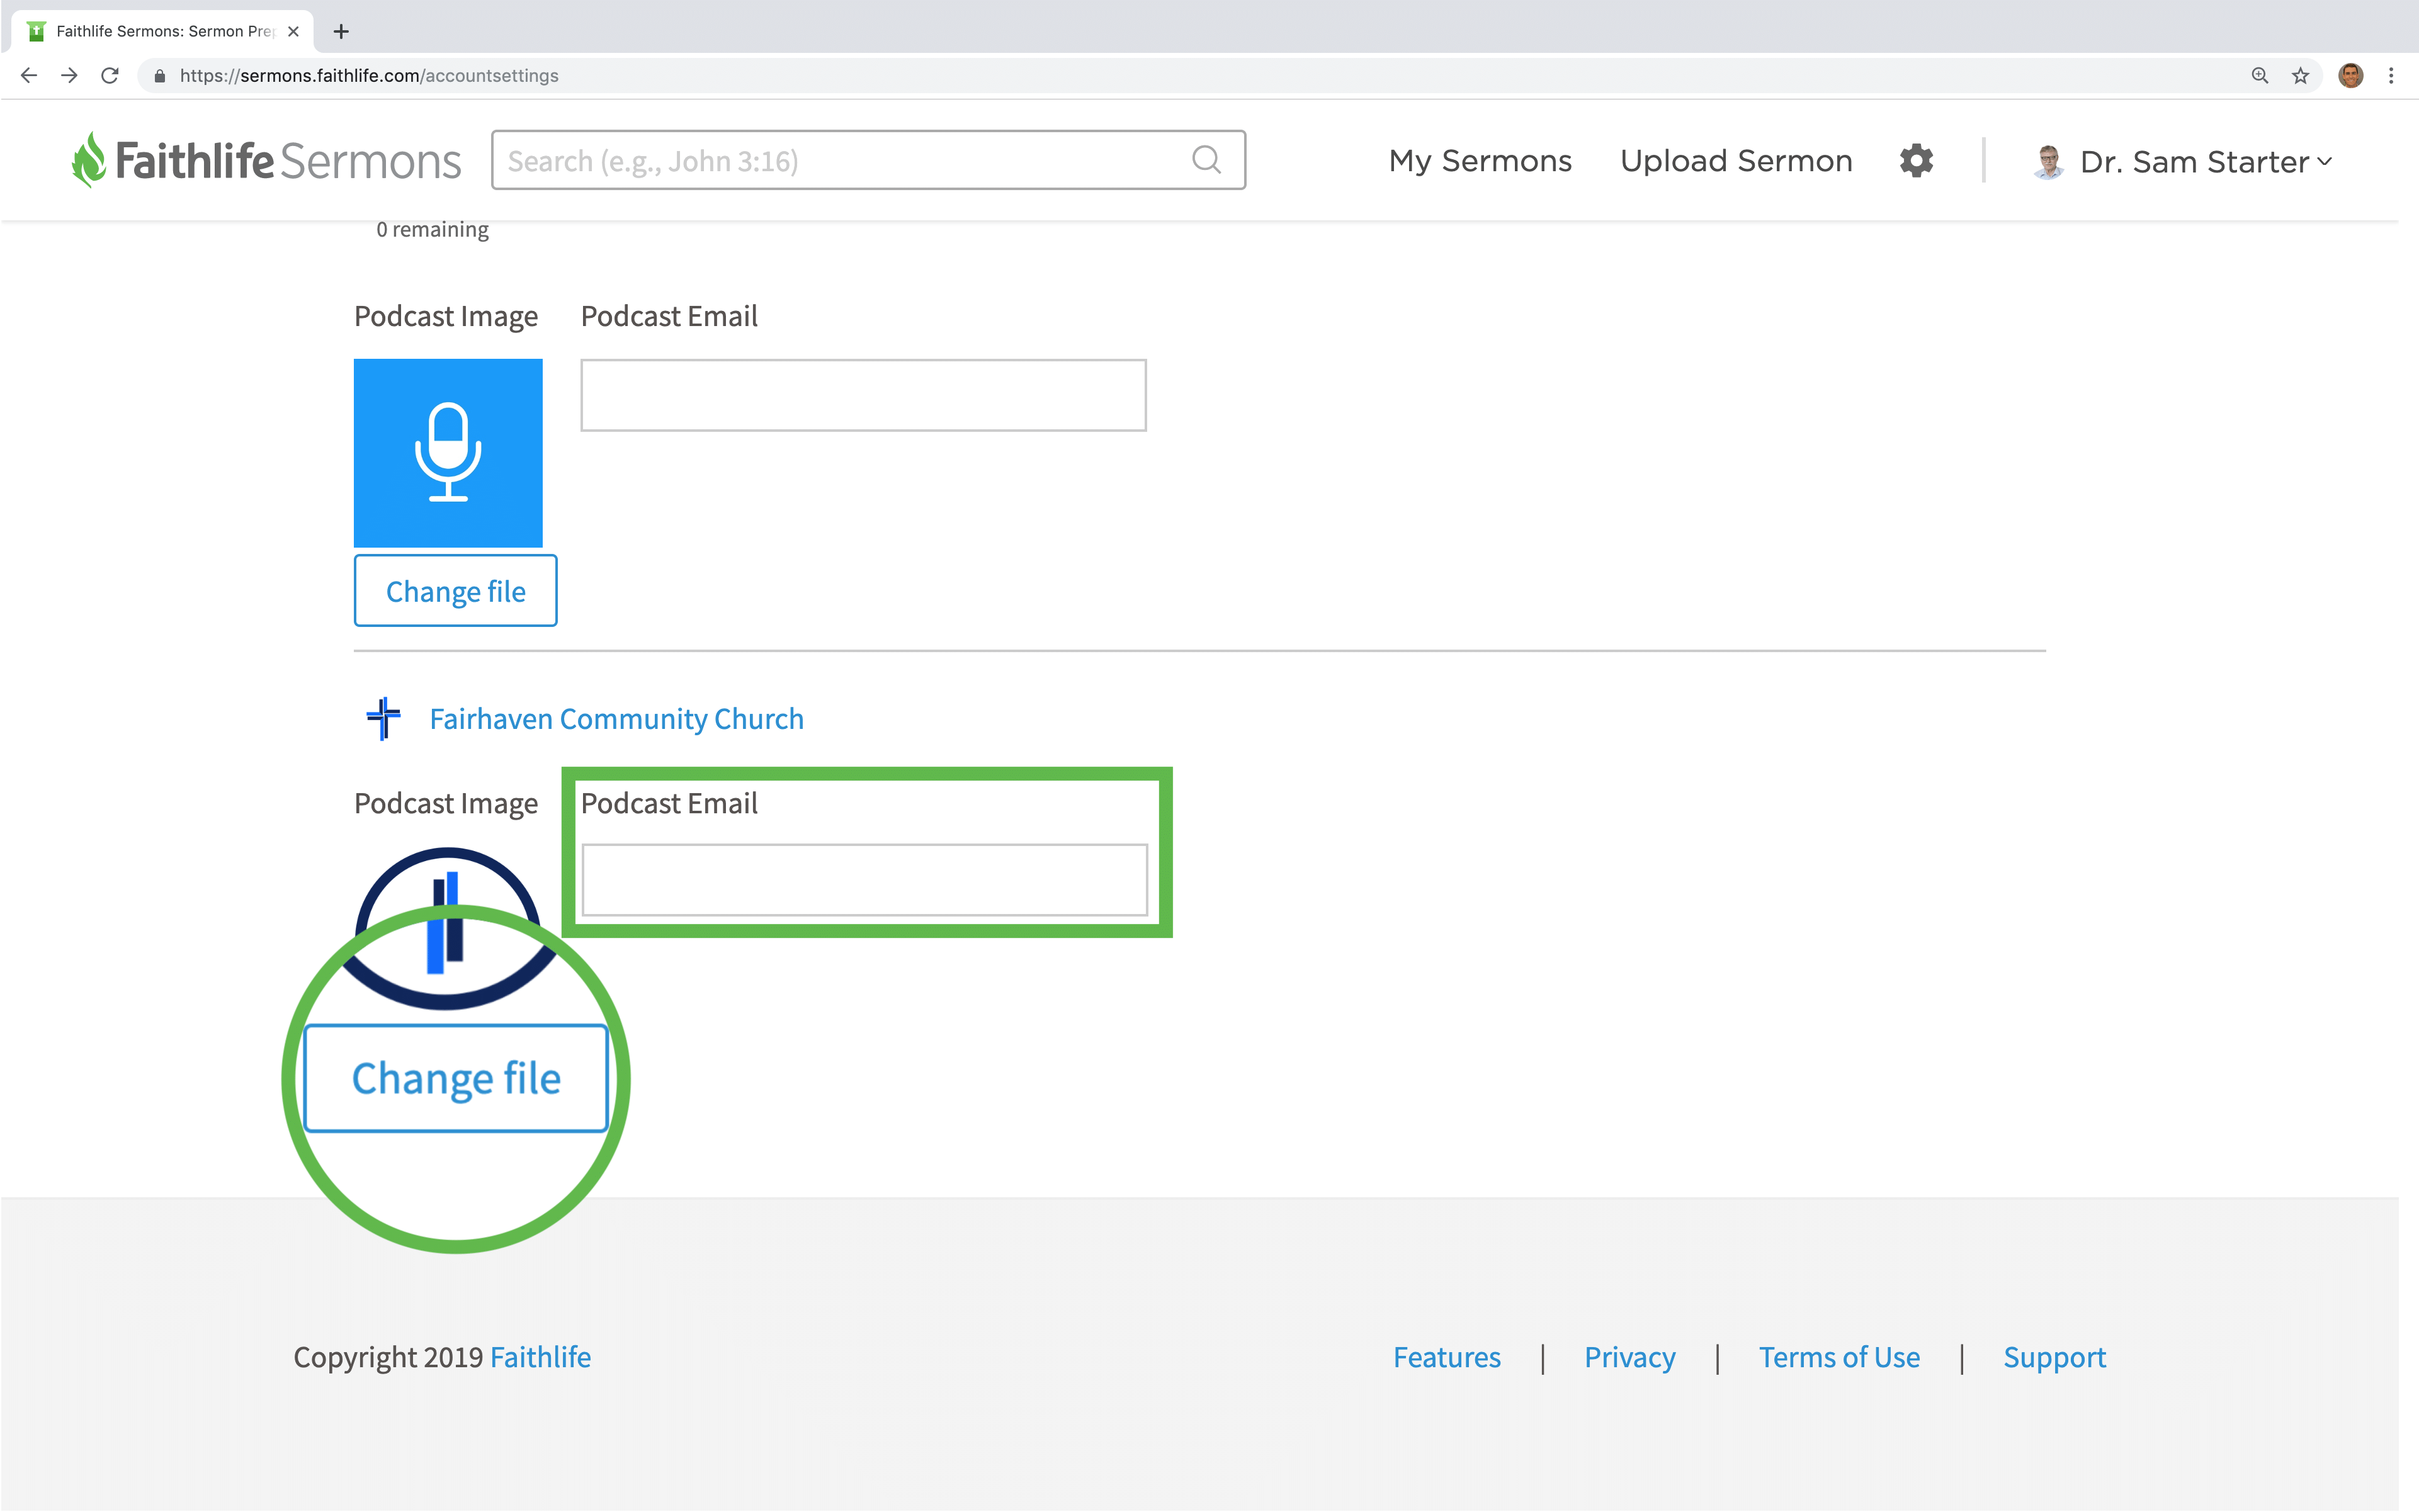This screenshot has height=1512, width=2419.
Task: Click the lock icon in the address bar
Action: [x=159, y=76]
